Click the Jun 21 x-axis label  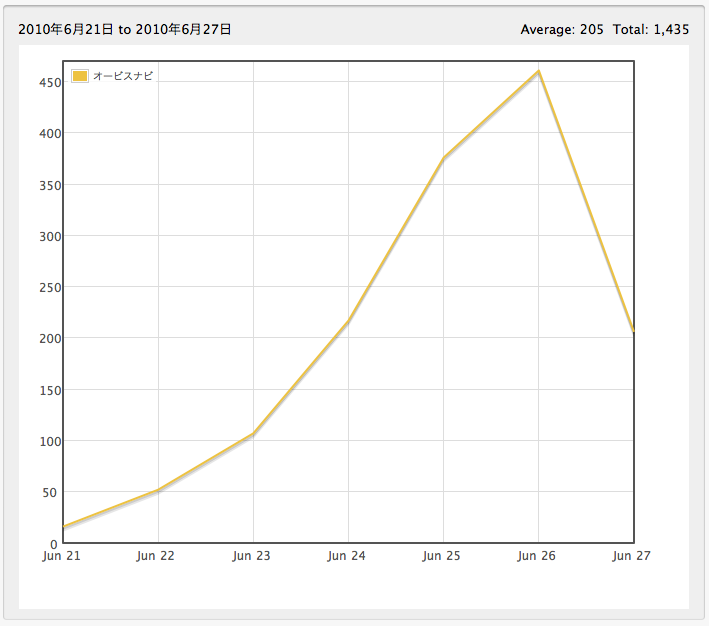click(x=61, y=556)
